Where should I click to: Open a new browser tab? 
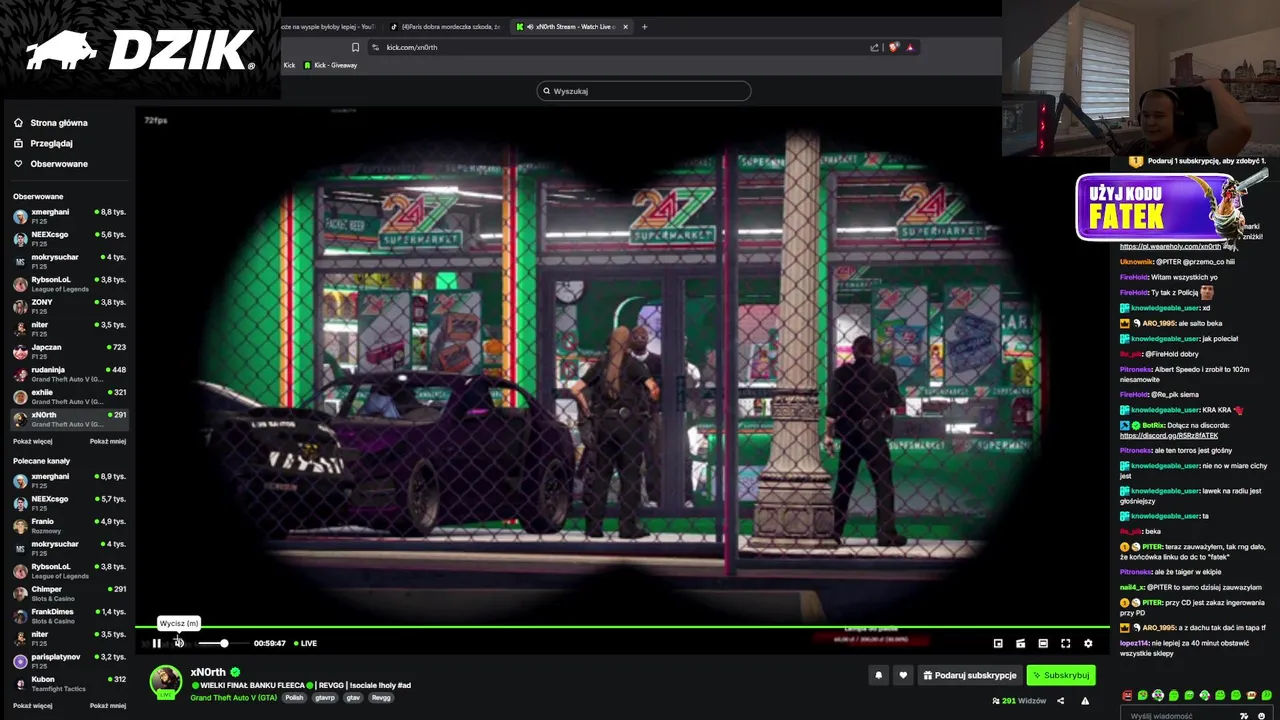645,27
